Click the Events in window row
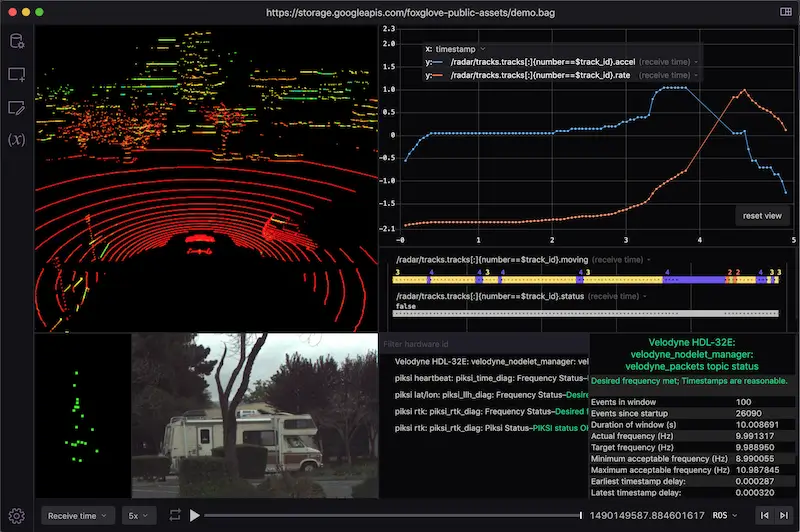Viewport: 800px width, 532px height. click(692, 402)
